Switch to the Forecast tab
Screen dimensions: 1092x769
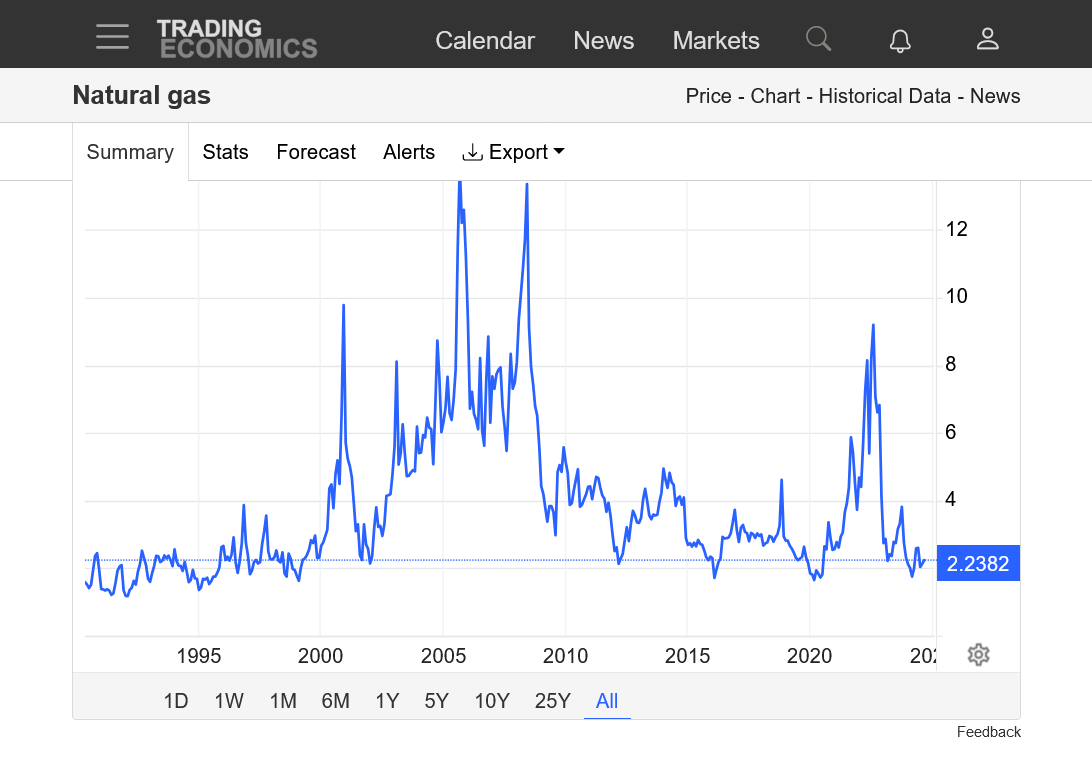click(x=316, y=152)
